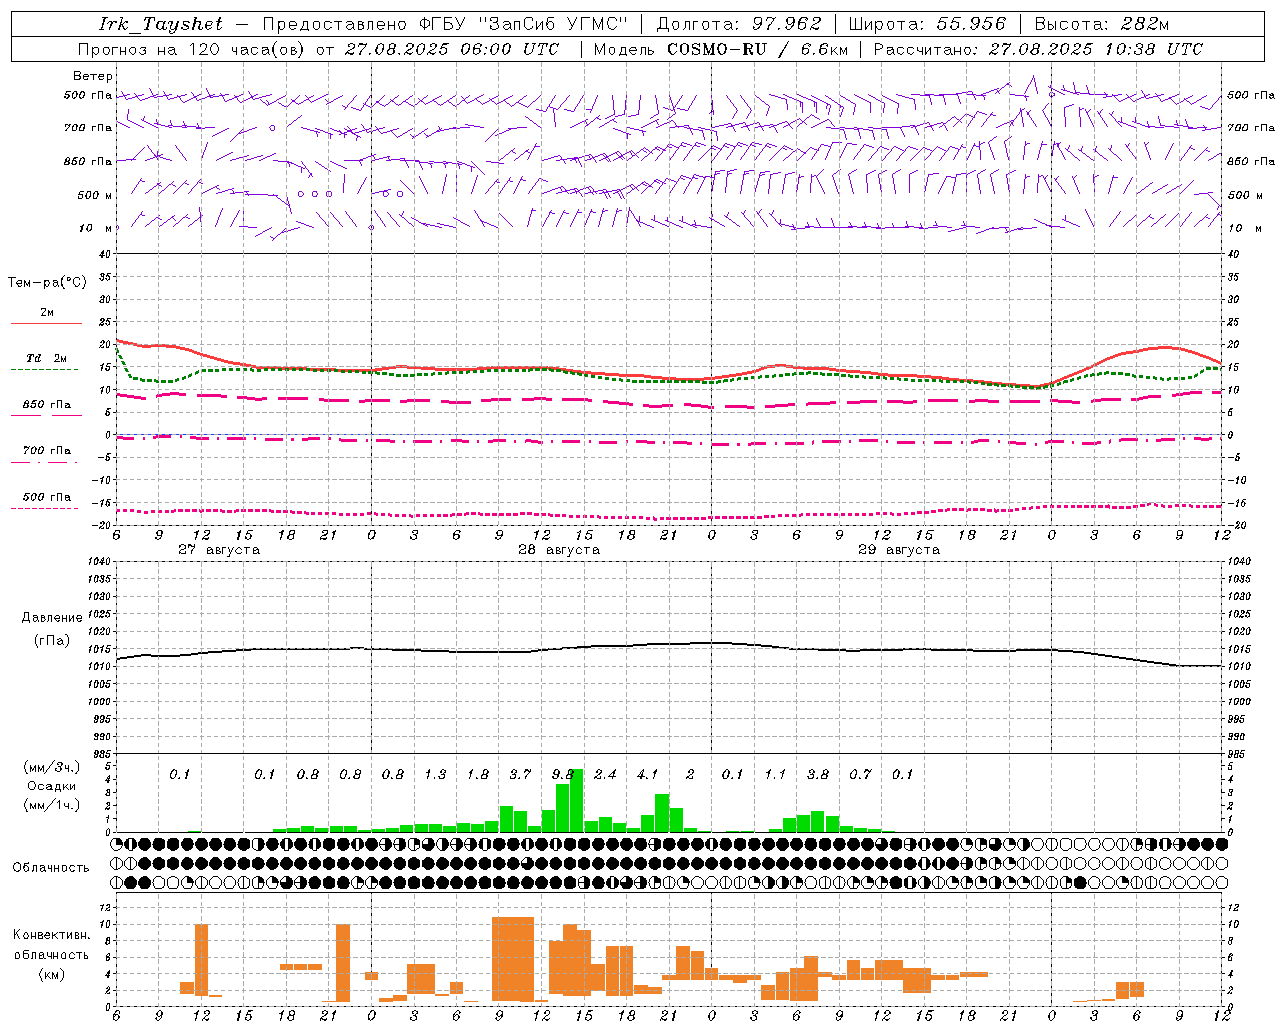The height and width of the screenshot is (1024, 1280).
Task: Click the Td 2м dew point legend label
Action: click(x=47, y=358)
